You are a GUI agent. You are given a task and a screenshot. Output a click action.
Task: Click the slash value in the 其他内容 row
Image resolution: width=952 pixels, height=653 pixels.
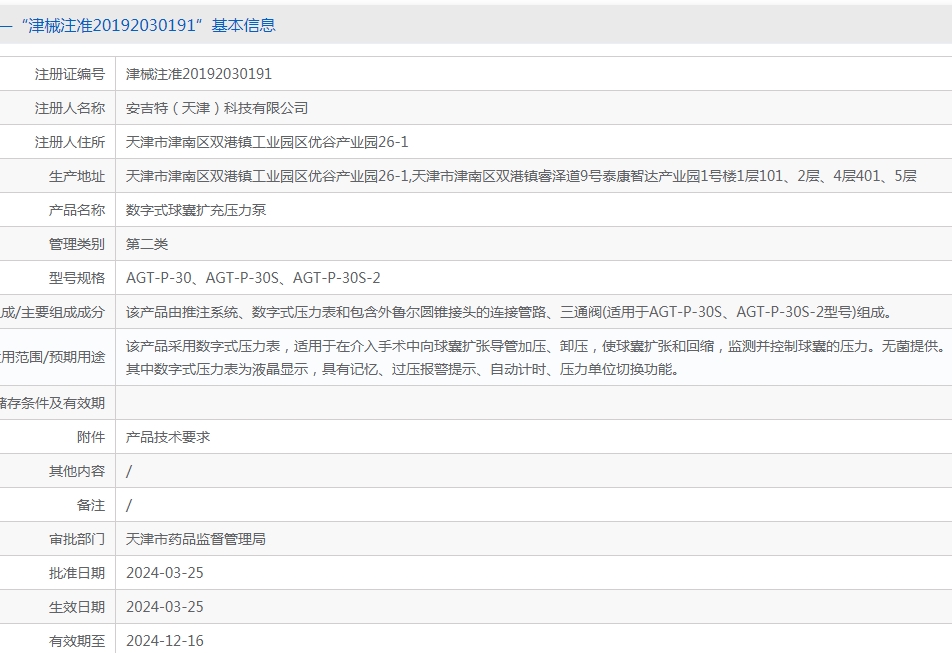pyautogui.click(x=129, y=471)
